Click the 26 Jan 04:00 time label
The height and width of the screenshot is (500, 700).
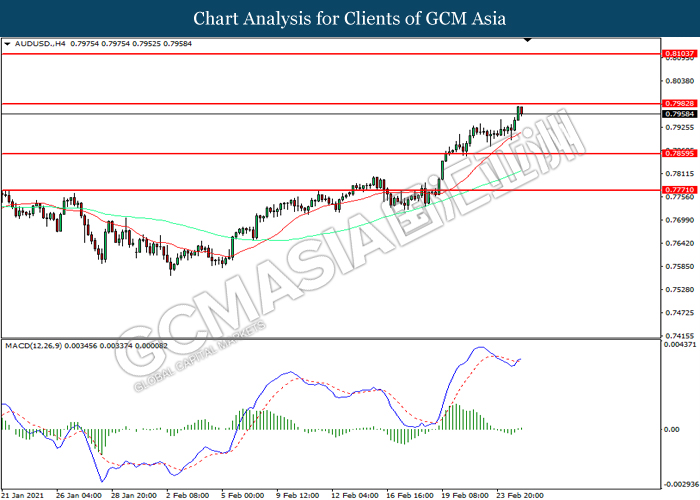[79, 496]
